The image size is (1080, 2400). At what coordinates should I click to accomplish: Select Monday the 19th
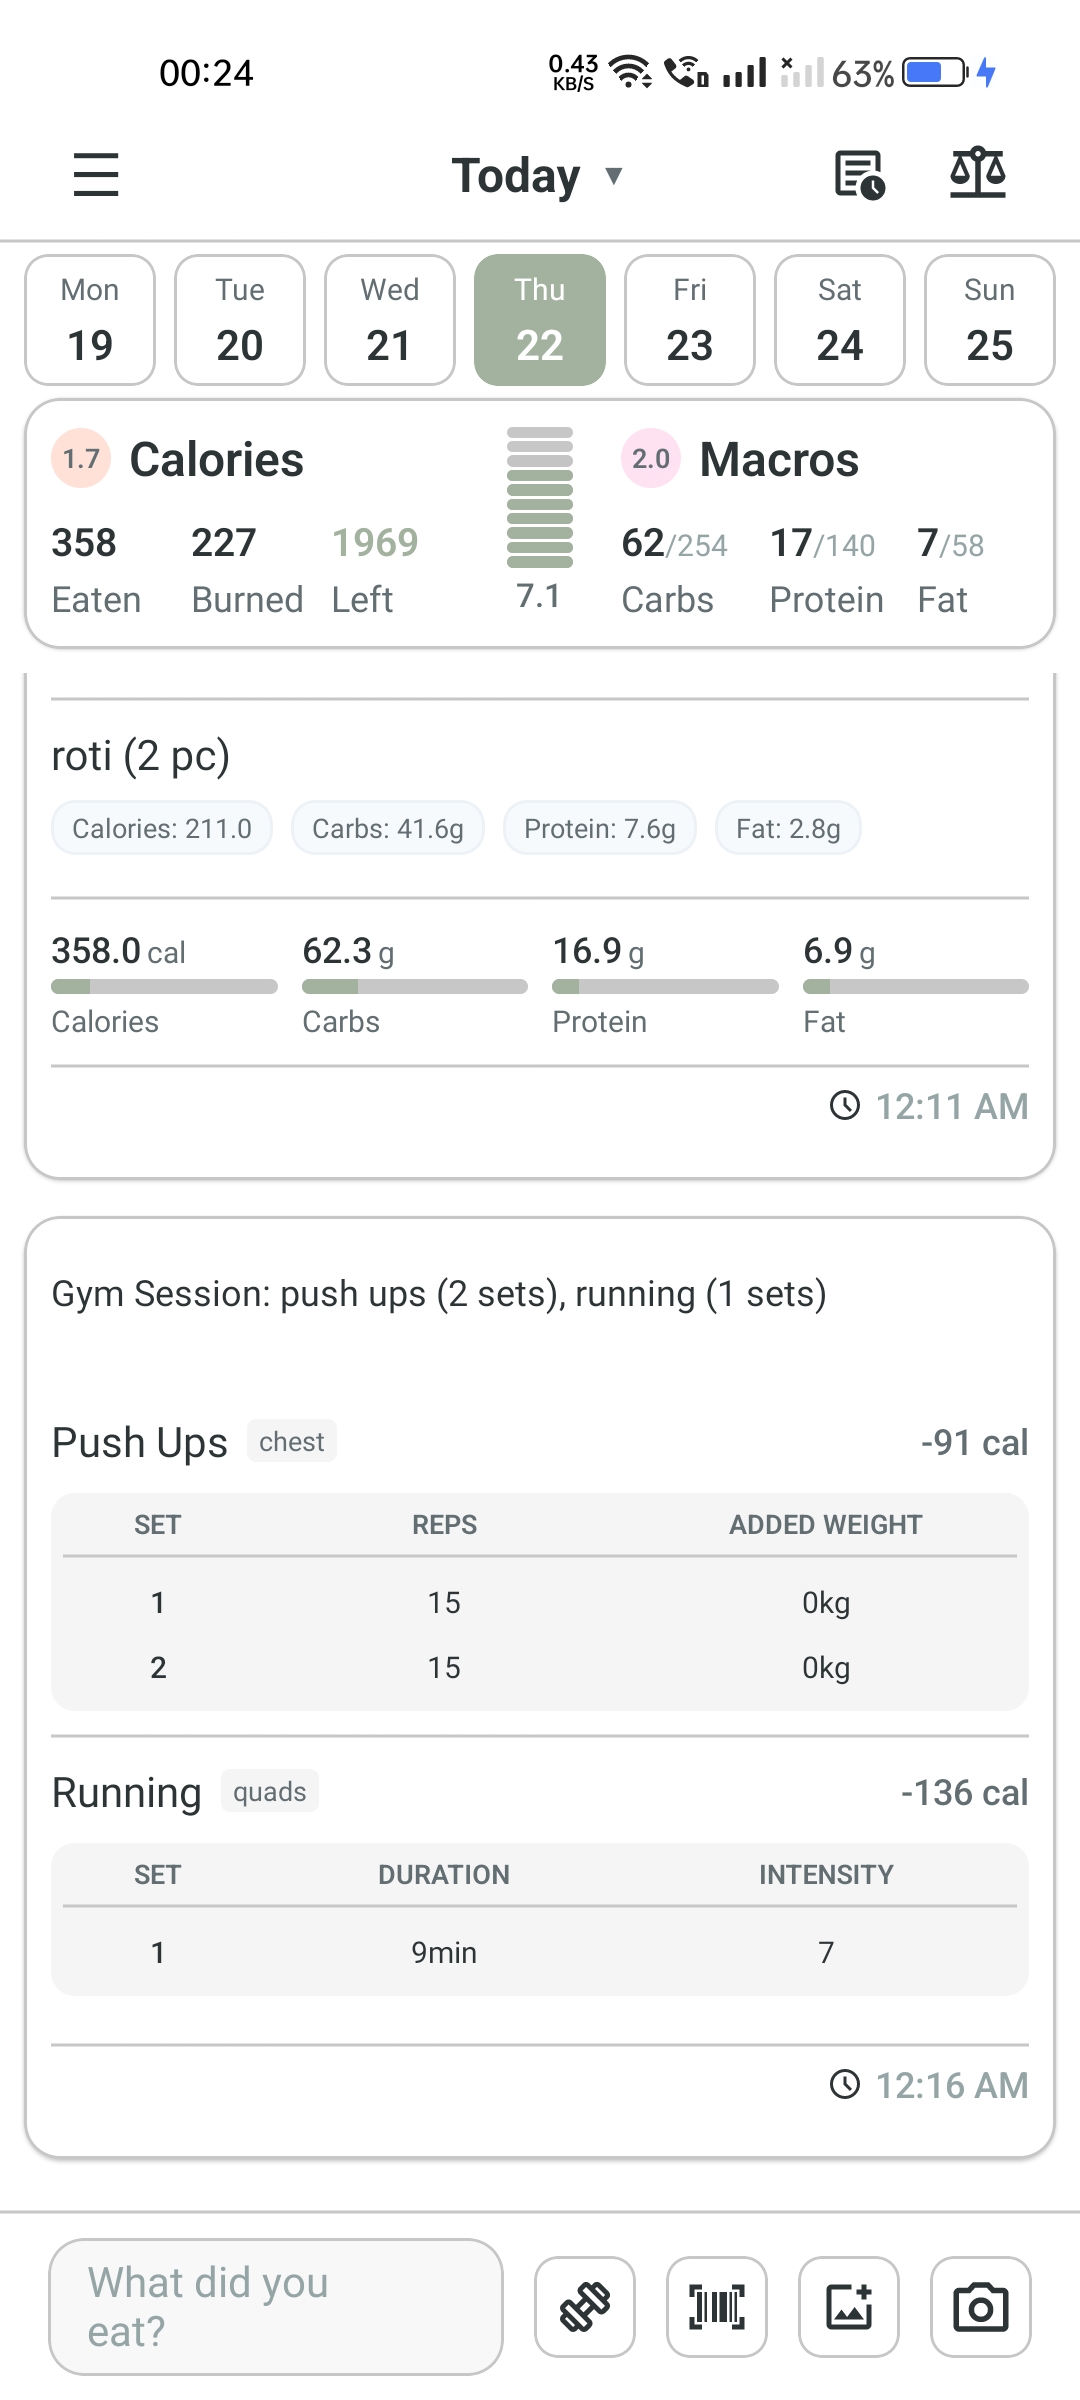point(89,319)
